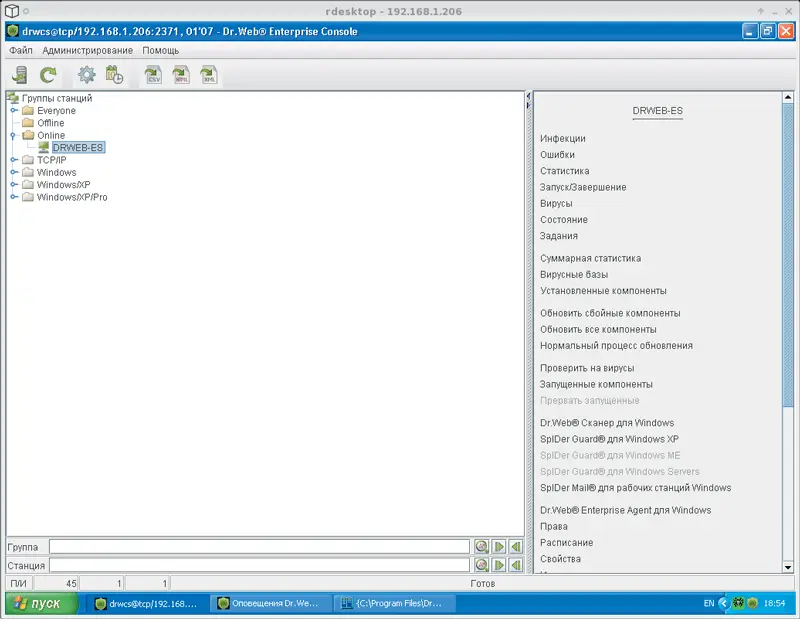Open the Расписание link
This screenshot has width=800, height=619.
(566, 542)
